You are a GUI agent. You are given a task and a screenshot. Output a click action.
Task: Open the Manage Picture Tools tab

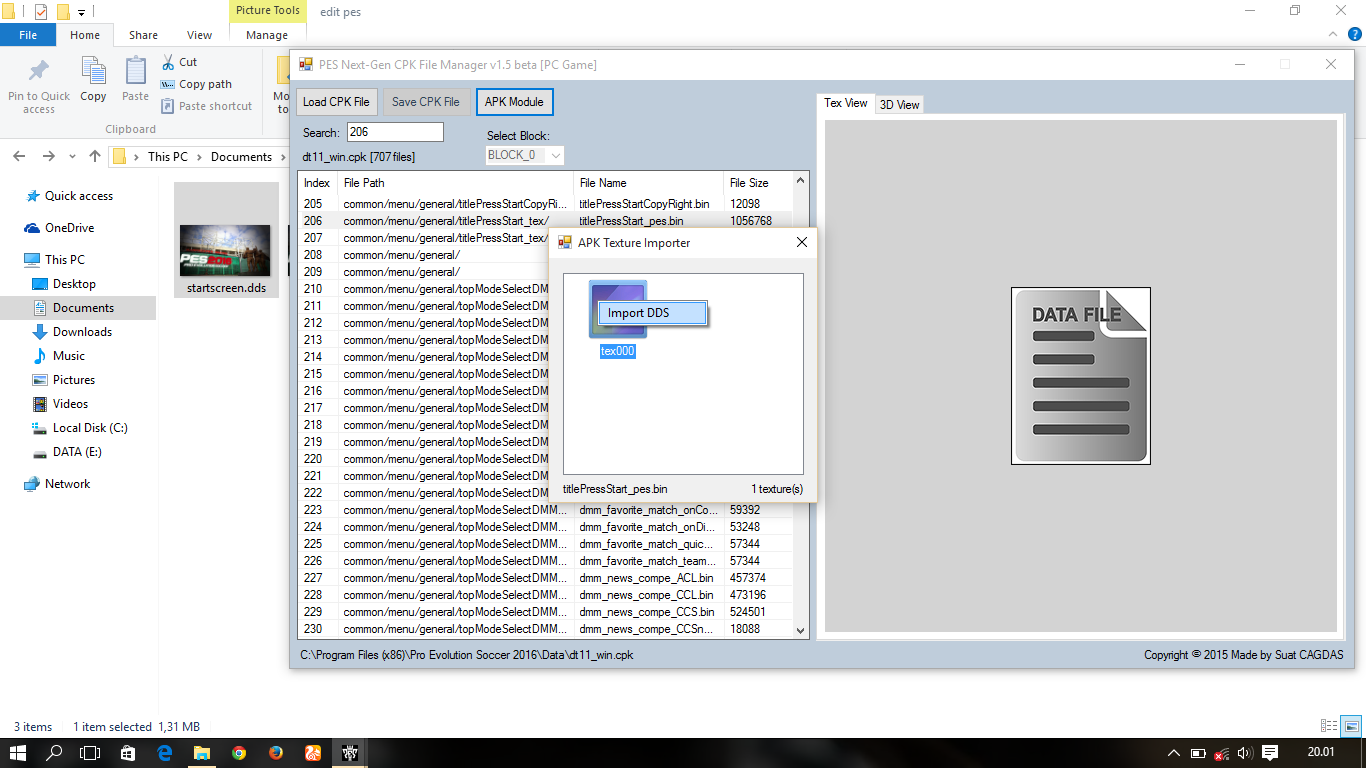267,35
